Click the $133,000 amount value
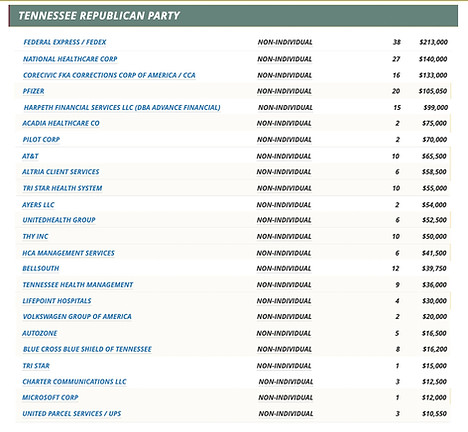 click(x=433, y=75)
